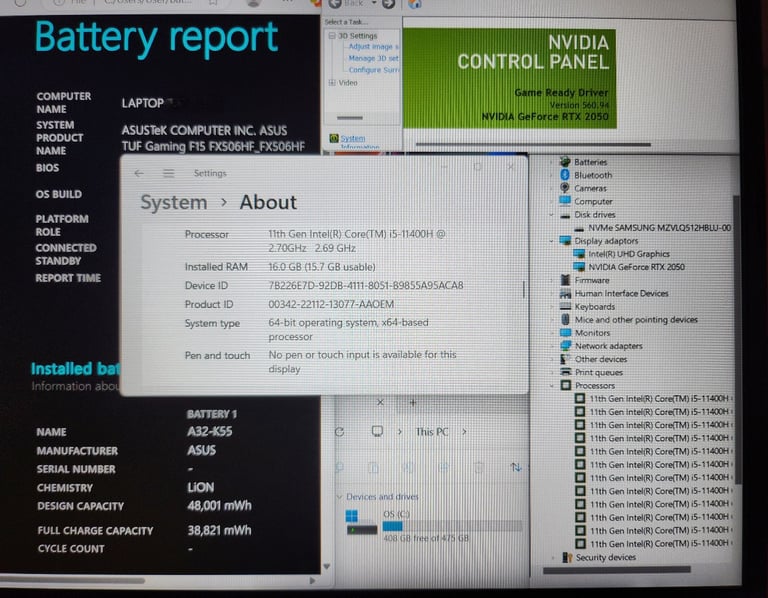This screenshot has width=768, height=598.
Task: Click the Firmware category icon
Action: pyautogui.click(x=565, y=280)
